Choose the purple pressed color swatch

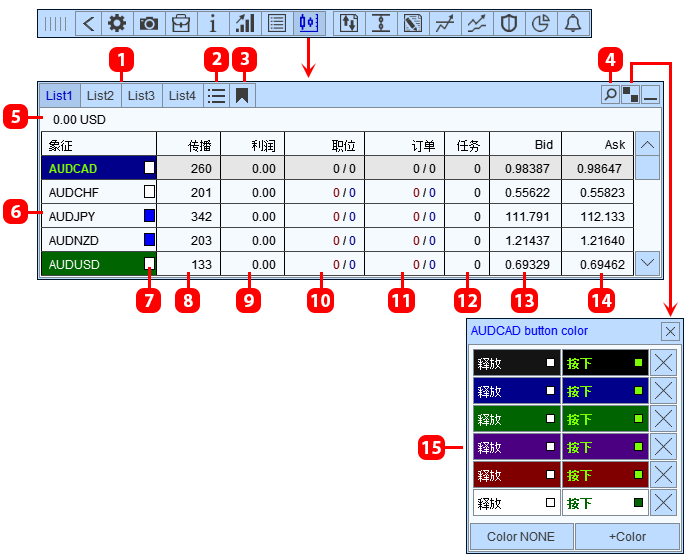pos(605,447)
